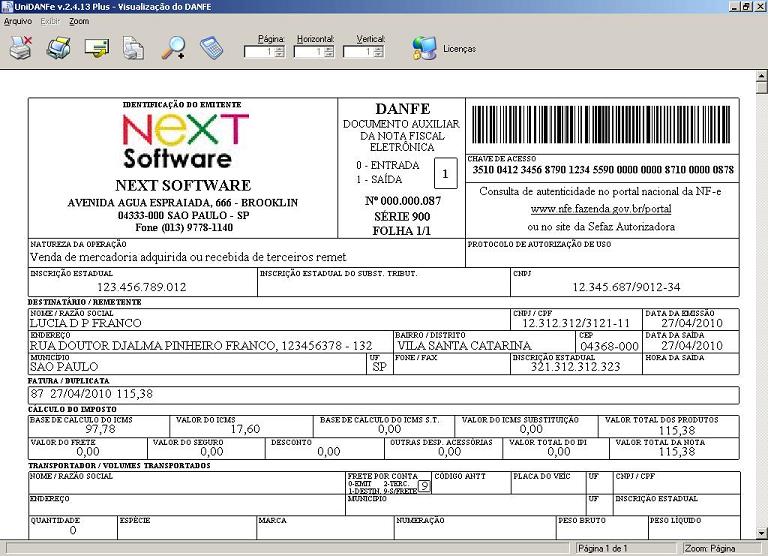Click the Licenças label button
The width and height of the screenshot is (768, 556).
click(x=459, y=48)
